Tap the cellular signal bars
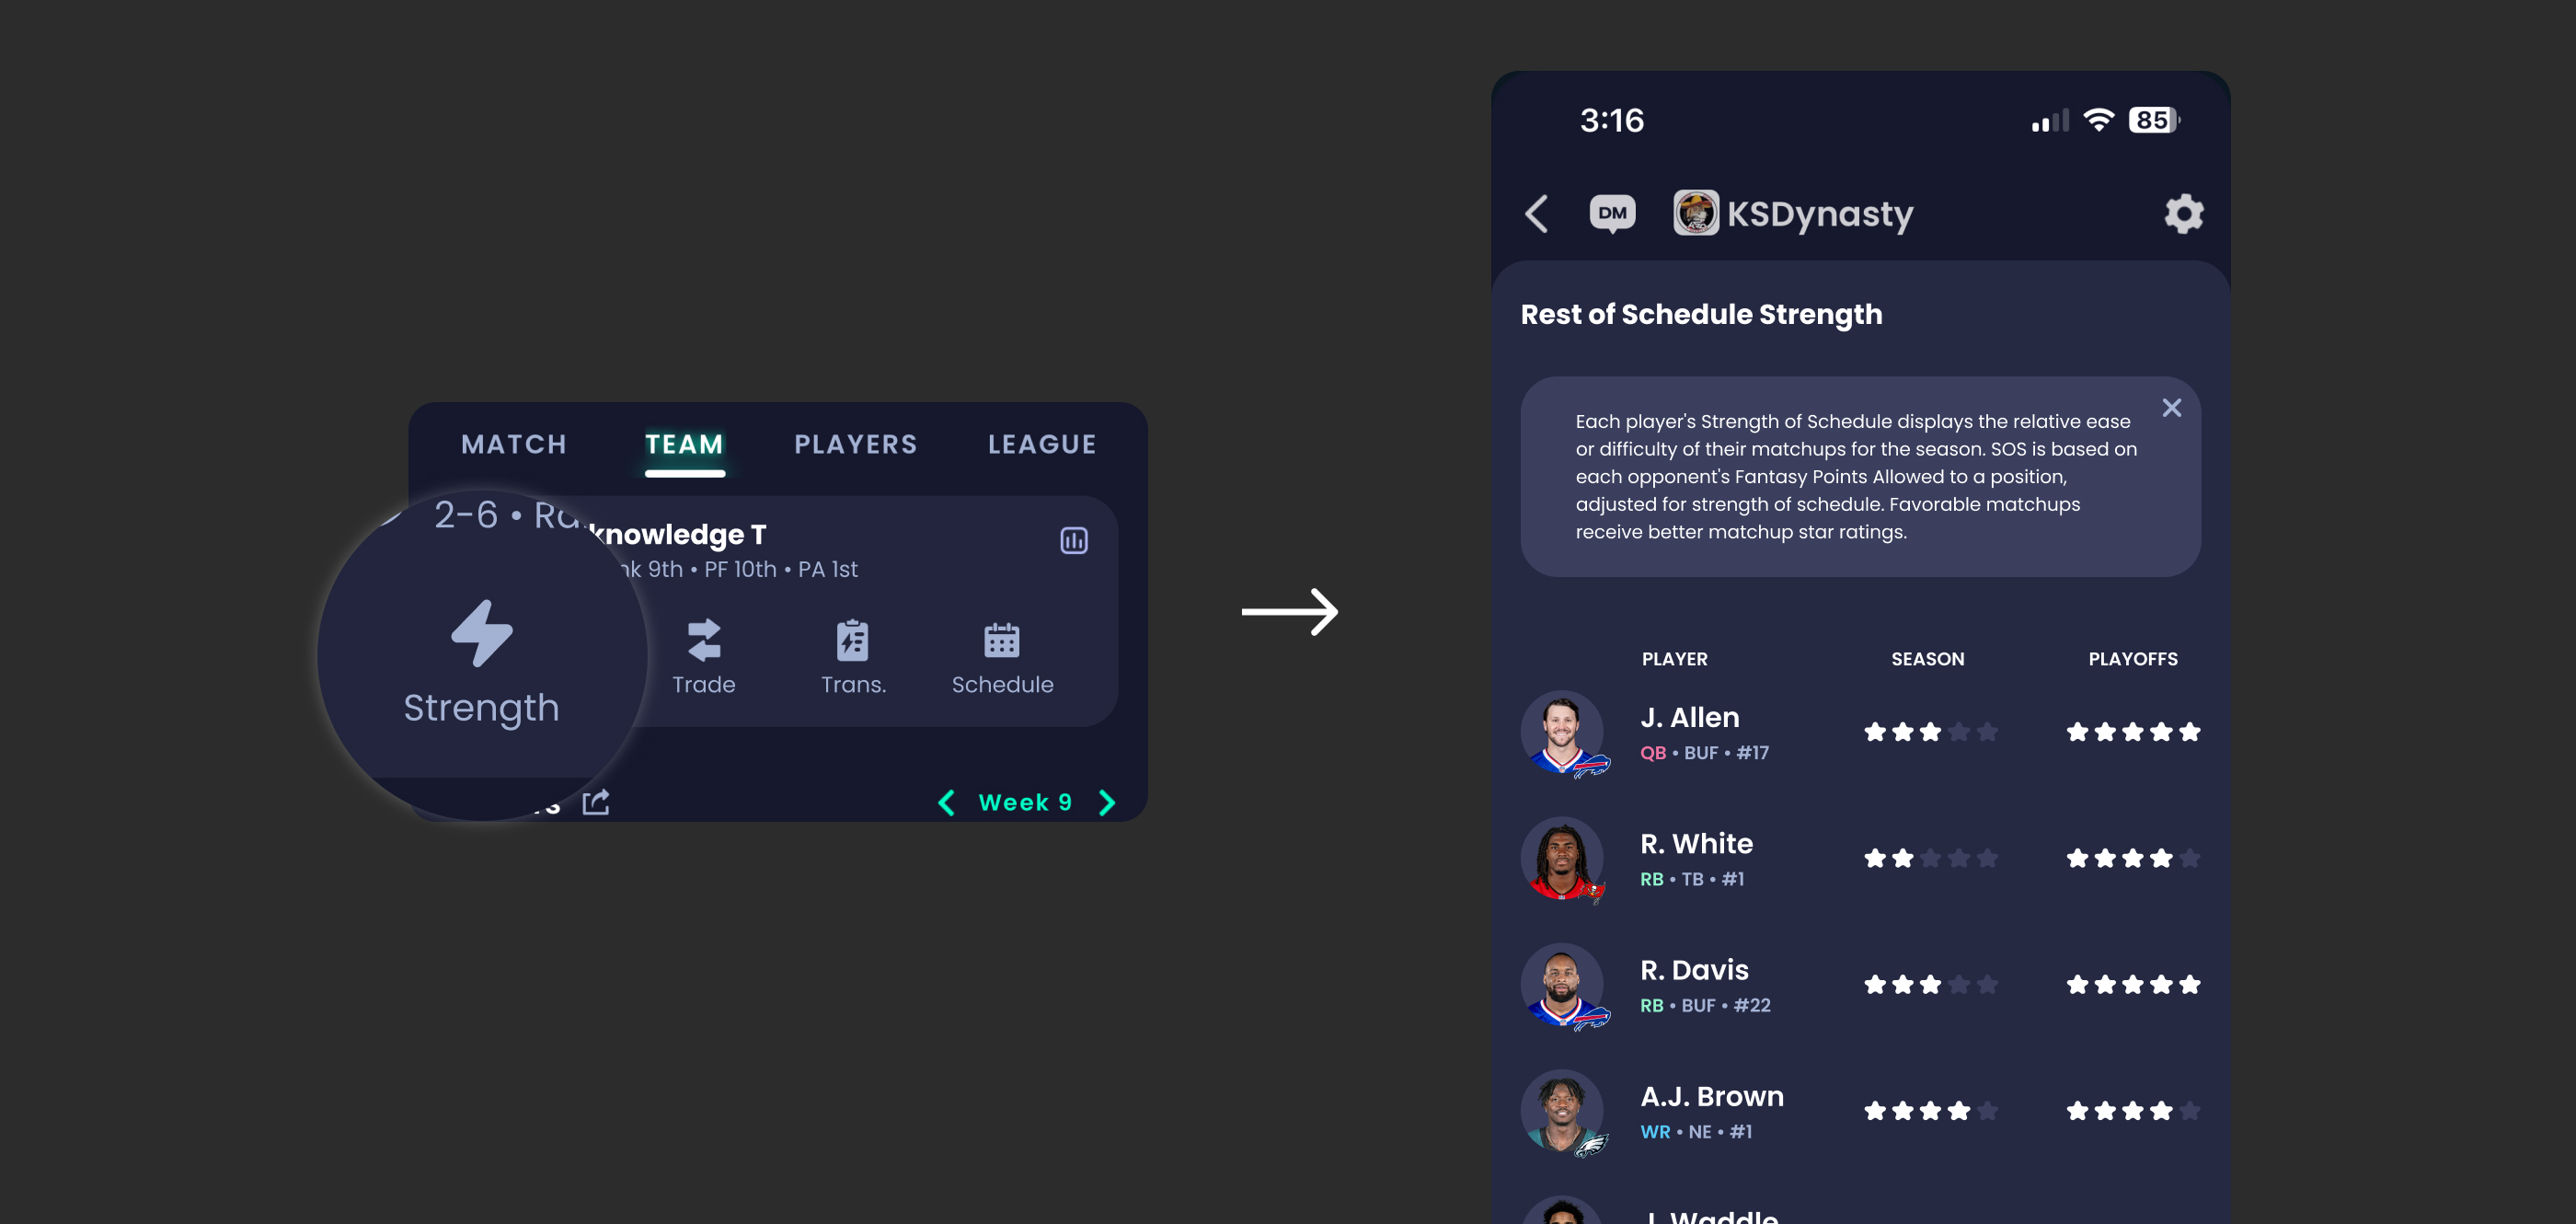 pyautogui.click(x=2049, y=121)
